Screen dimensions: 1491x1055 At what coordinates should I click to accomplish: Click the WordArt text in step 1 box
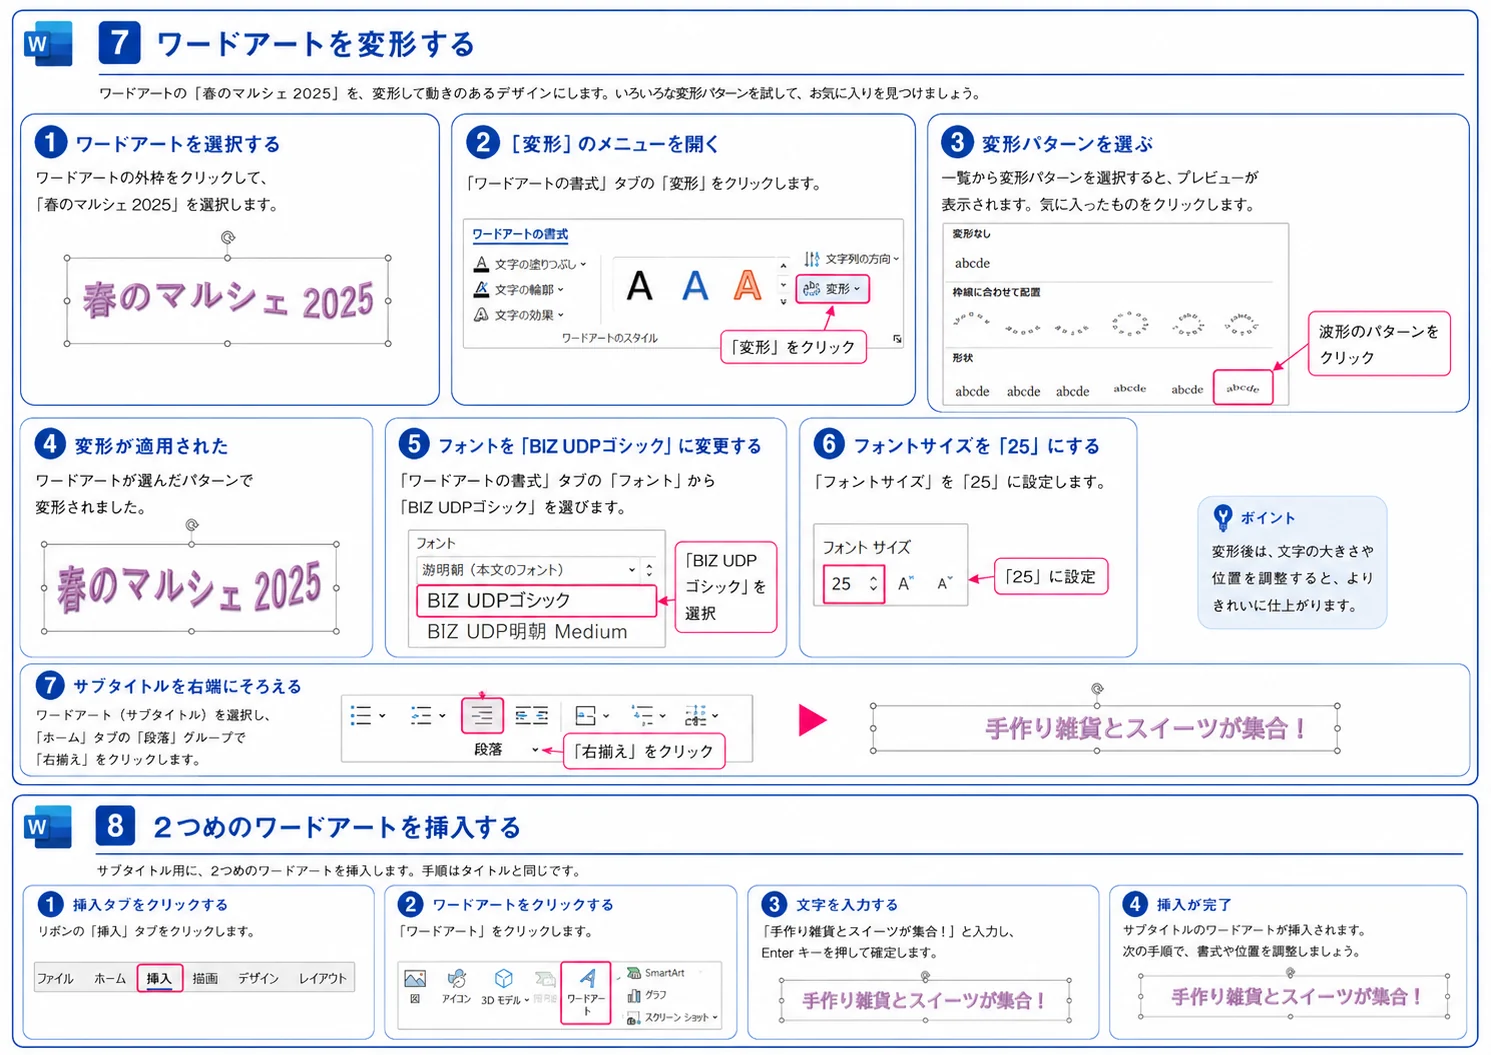point(228,300)
